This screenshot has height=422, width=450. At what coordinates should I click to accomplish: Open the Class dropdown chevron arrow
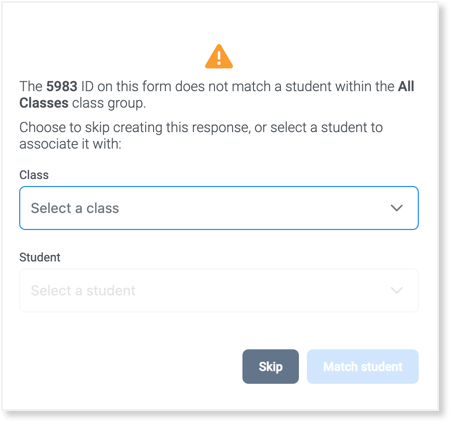(397, 208)
